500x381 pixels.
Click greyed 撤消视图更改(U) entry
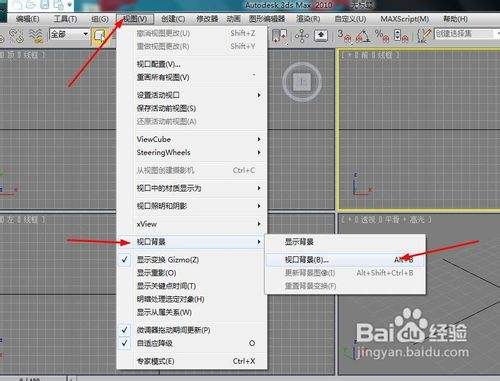(x=192, y=33)
